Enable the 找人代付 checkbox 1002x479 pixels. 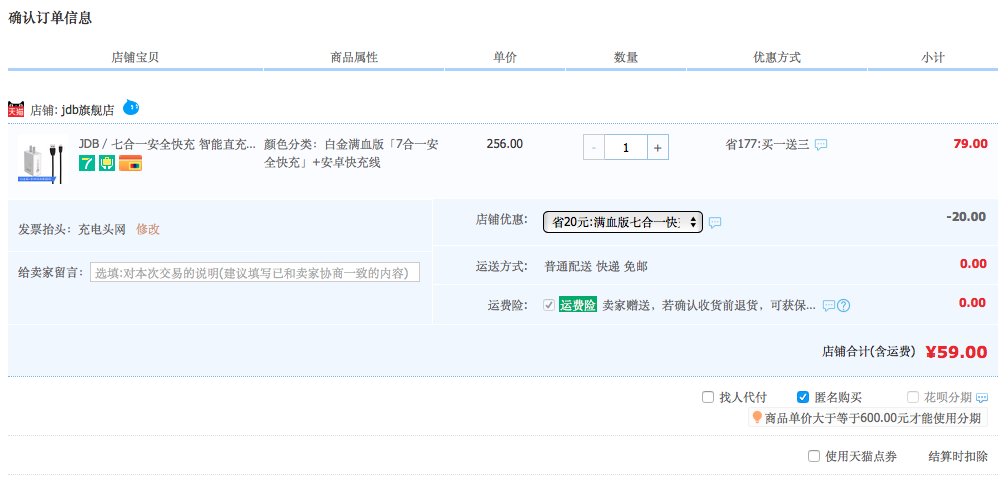tap(708, 397)
